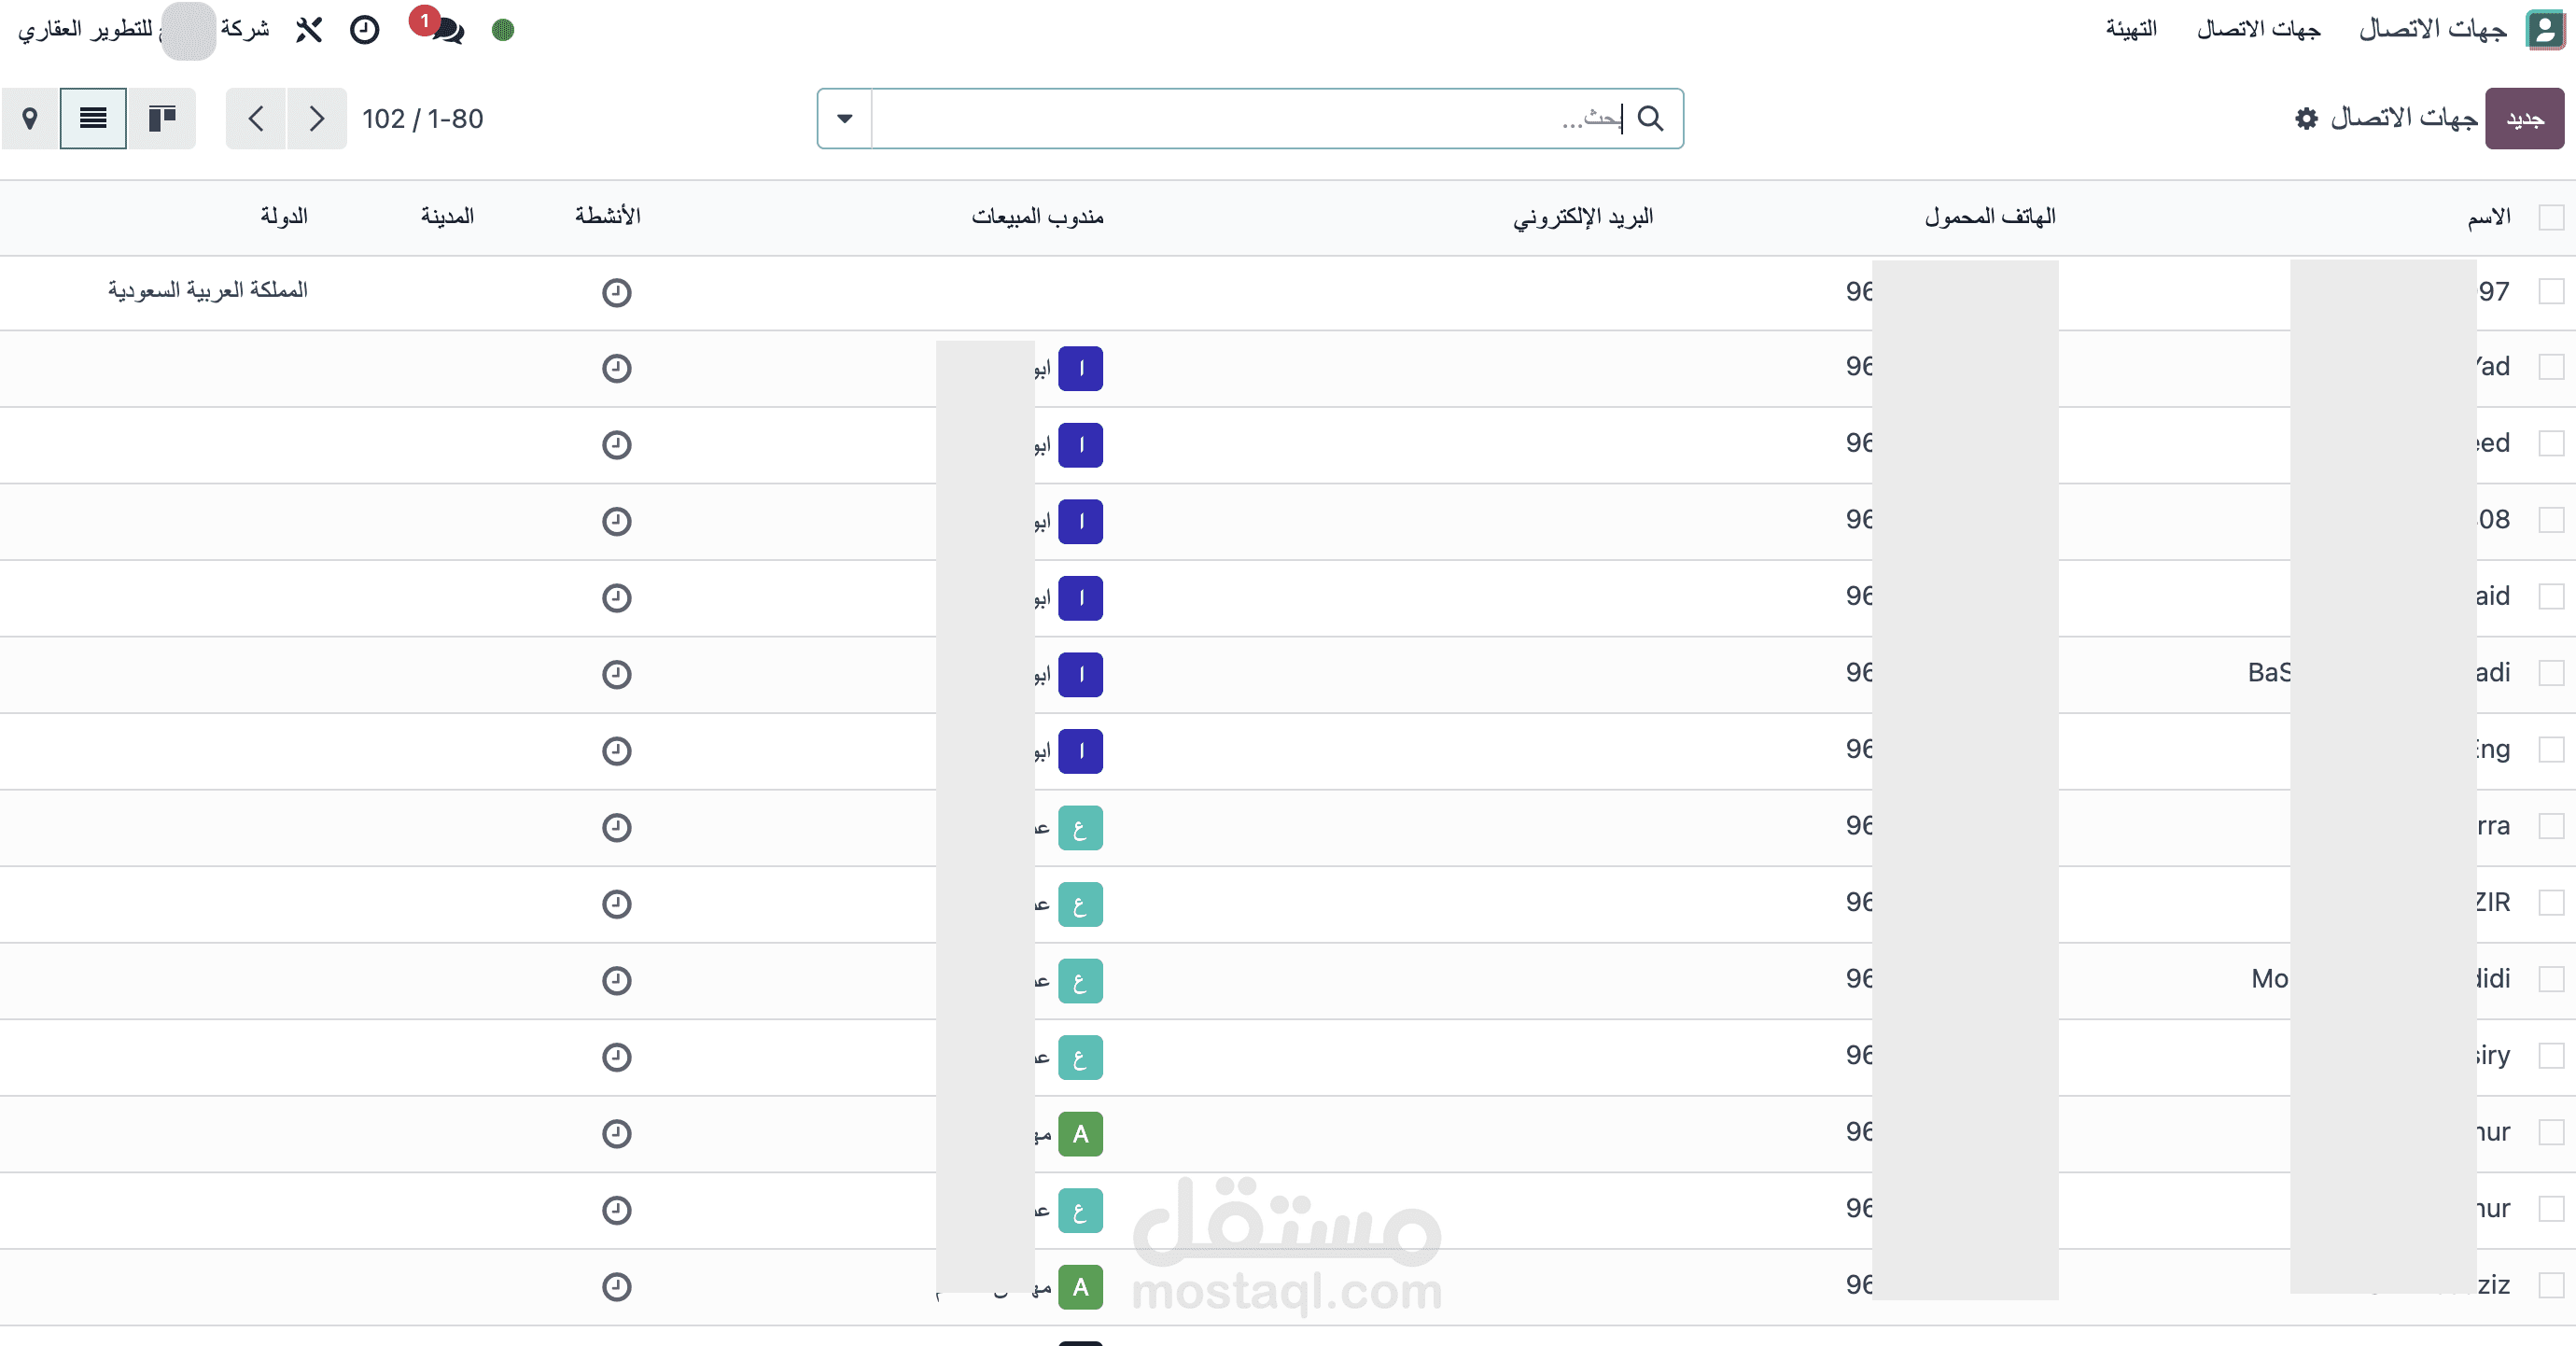The image size is (2576, 1346).
Task: Open the التهيئة configuration menu
Action: click(x=2131, y=29)
